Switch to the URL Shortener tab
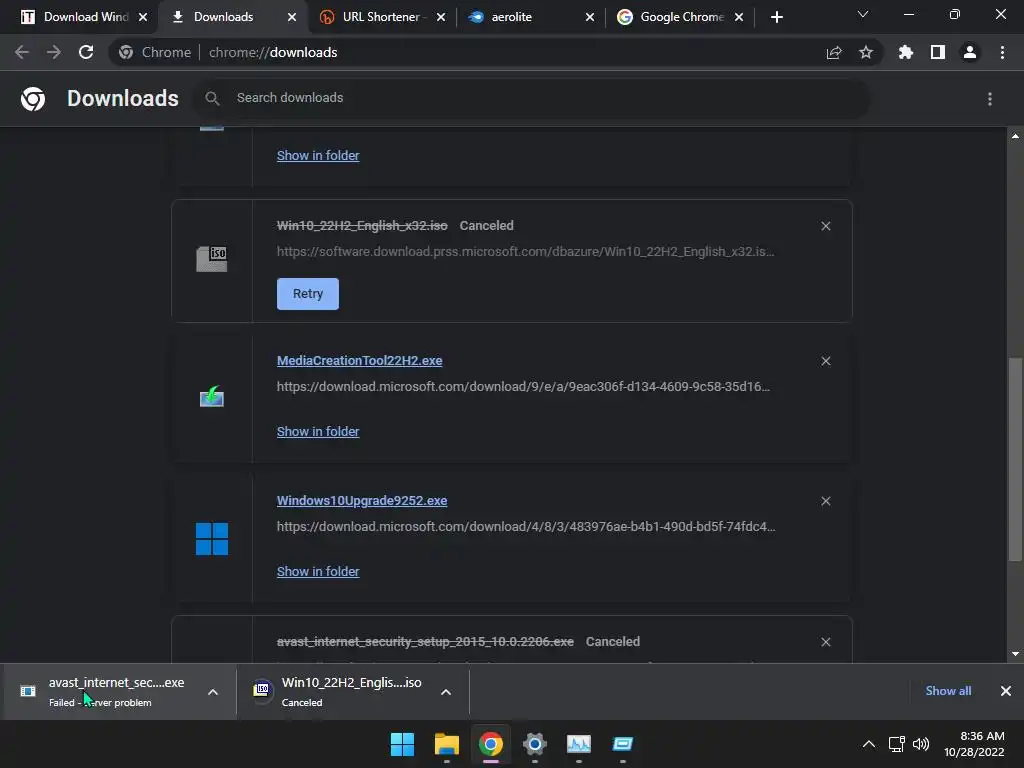Viewport: 1024px width, 768px height. (381, 17)
